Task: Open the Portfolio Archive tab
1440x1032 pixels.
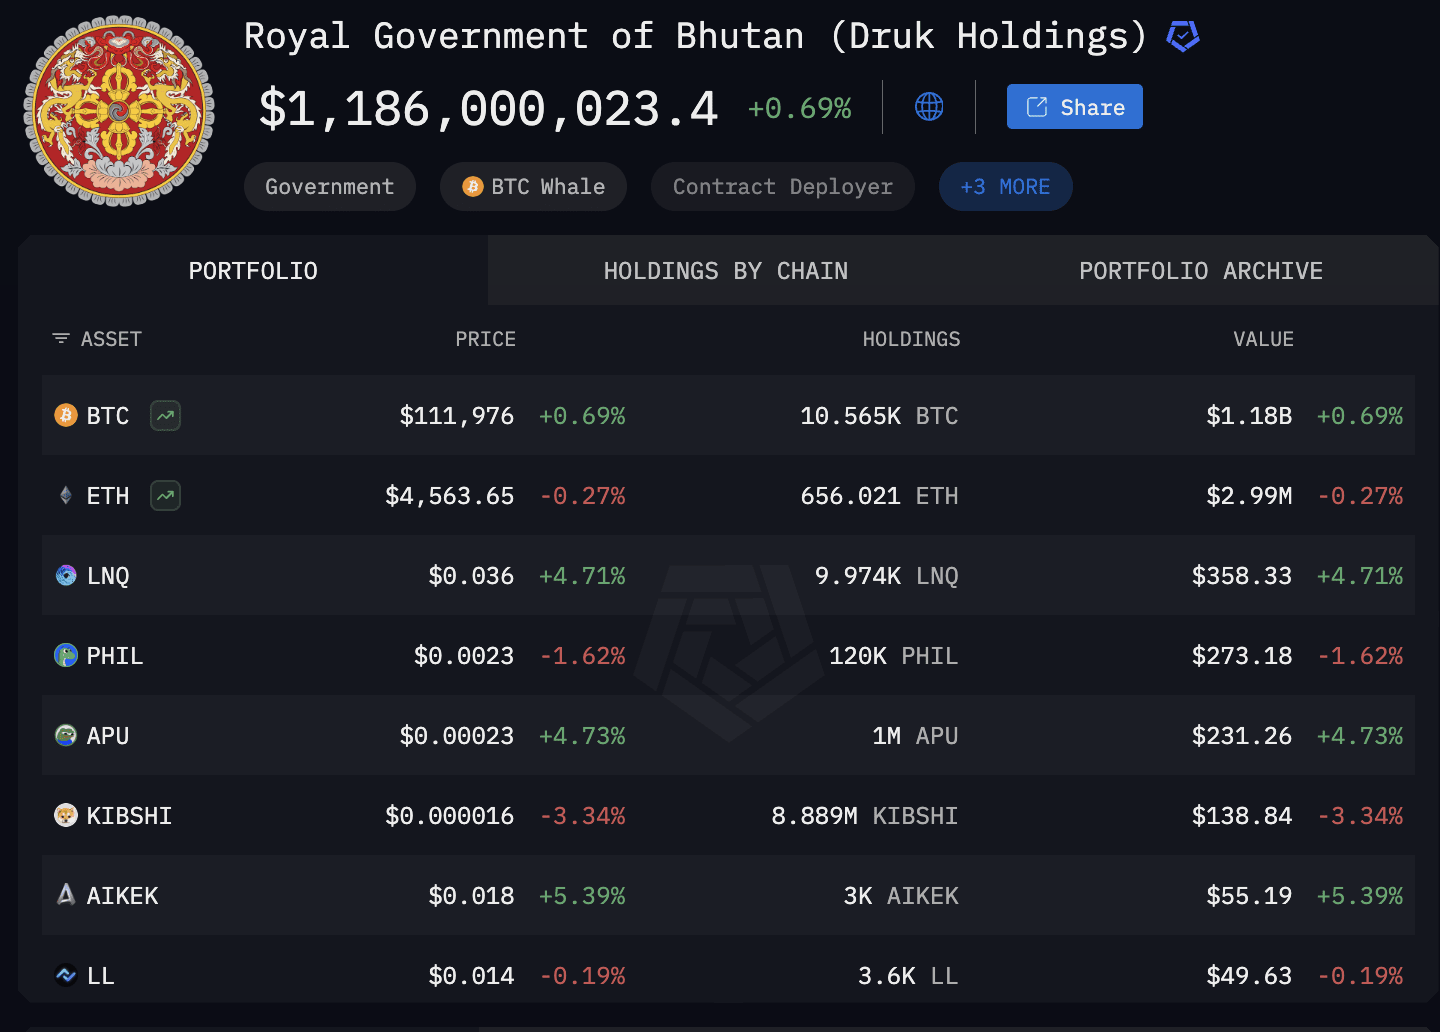Action: tap(1201, 271)
